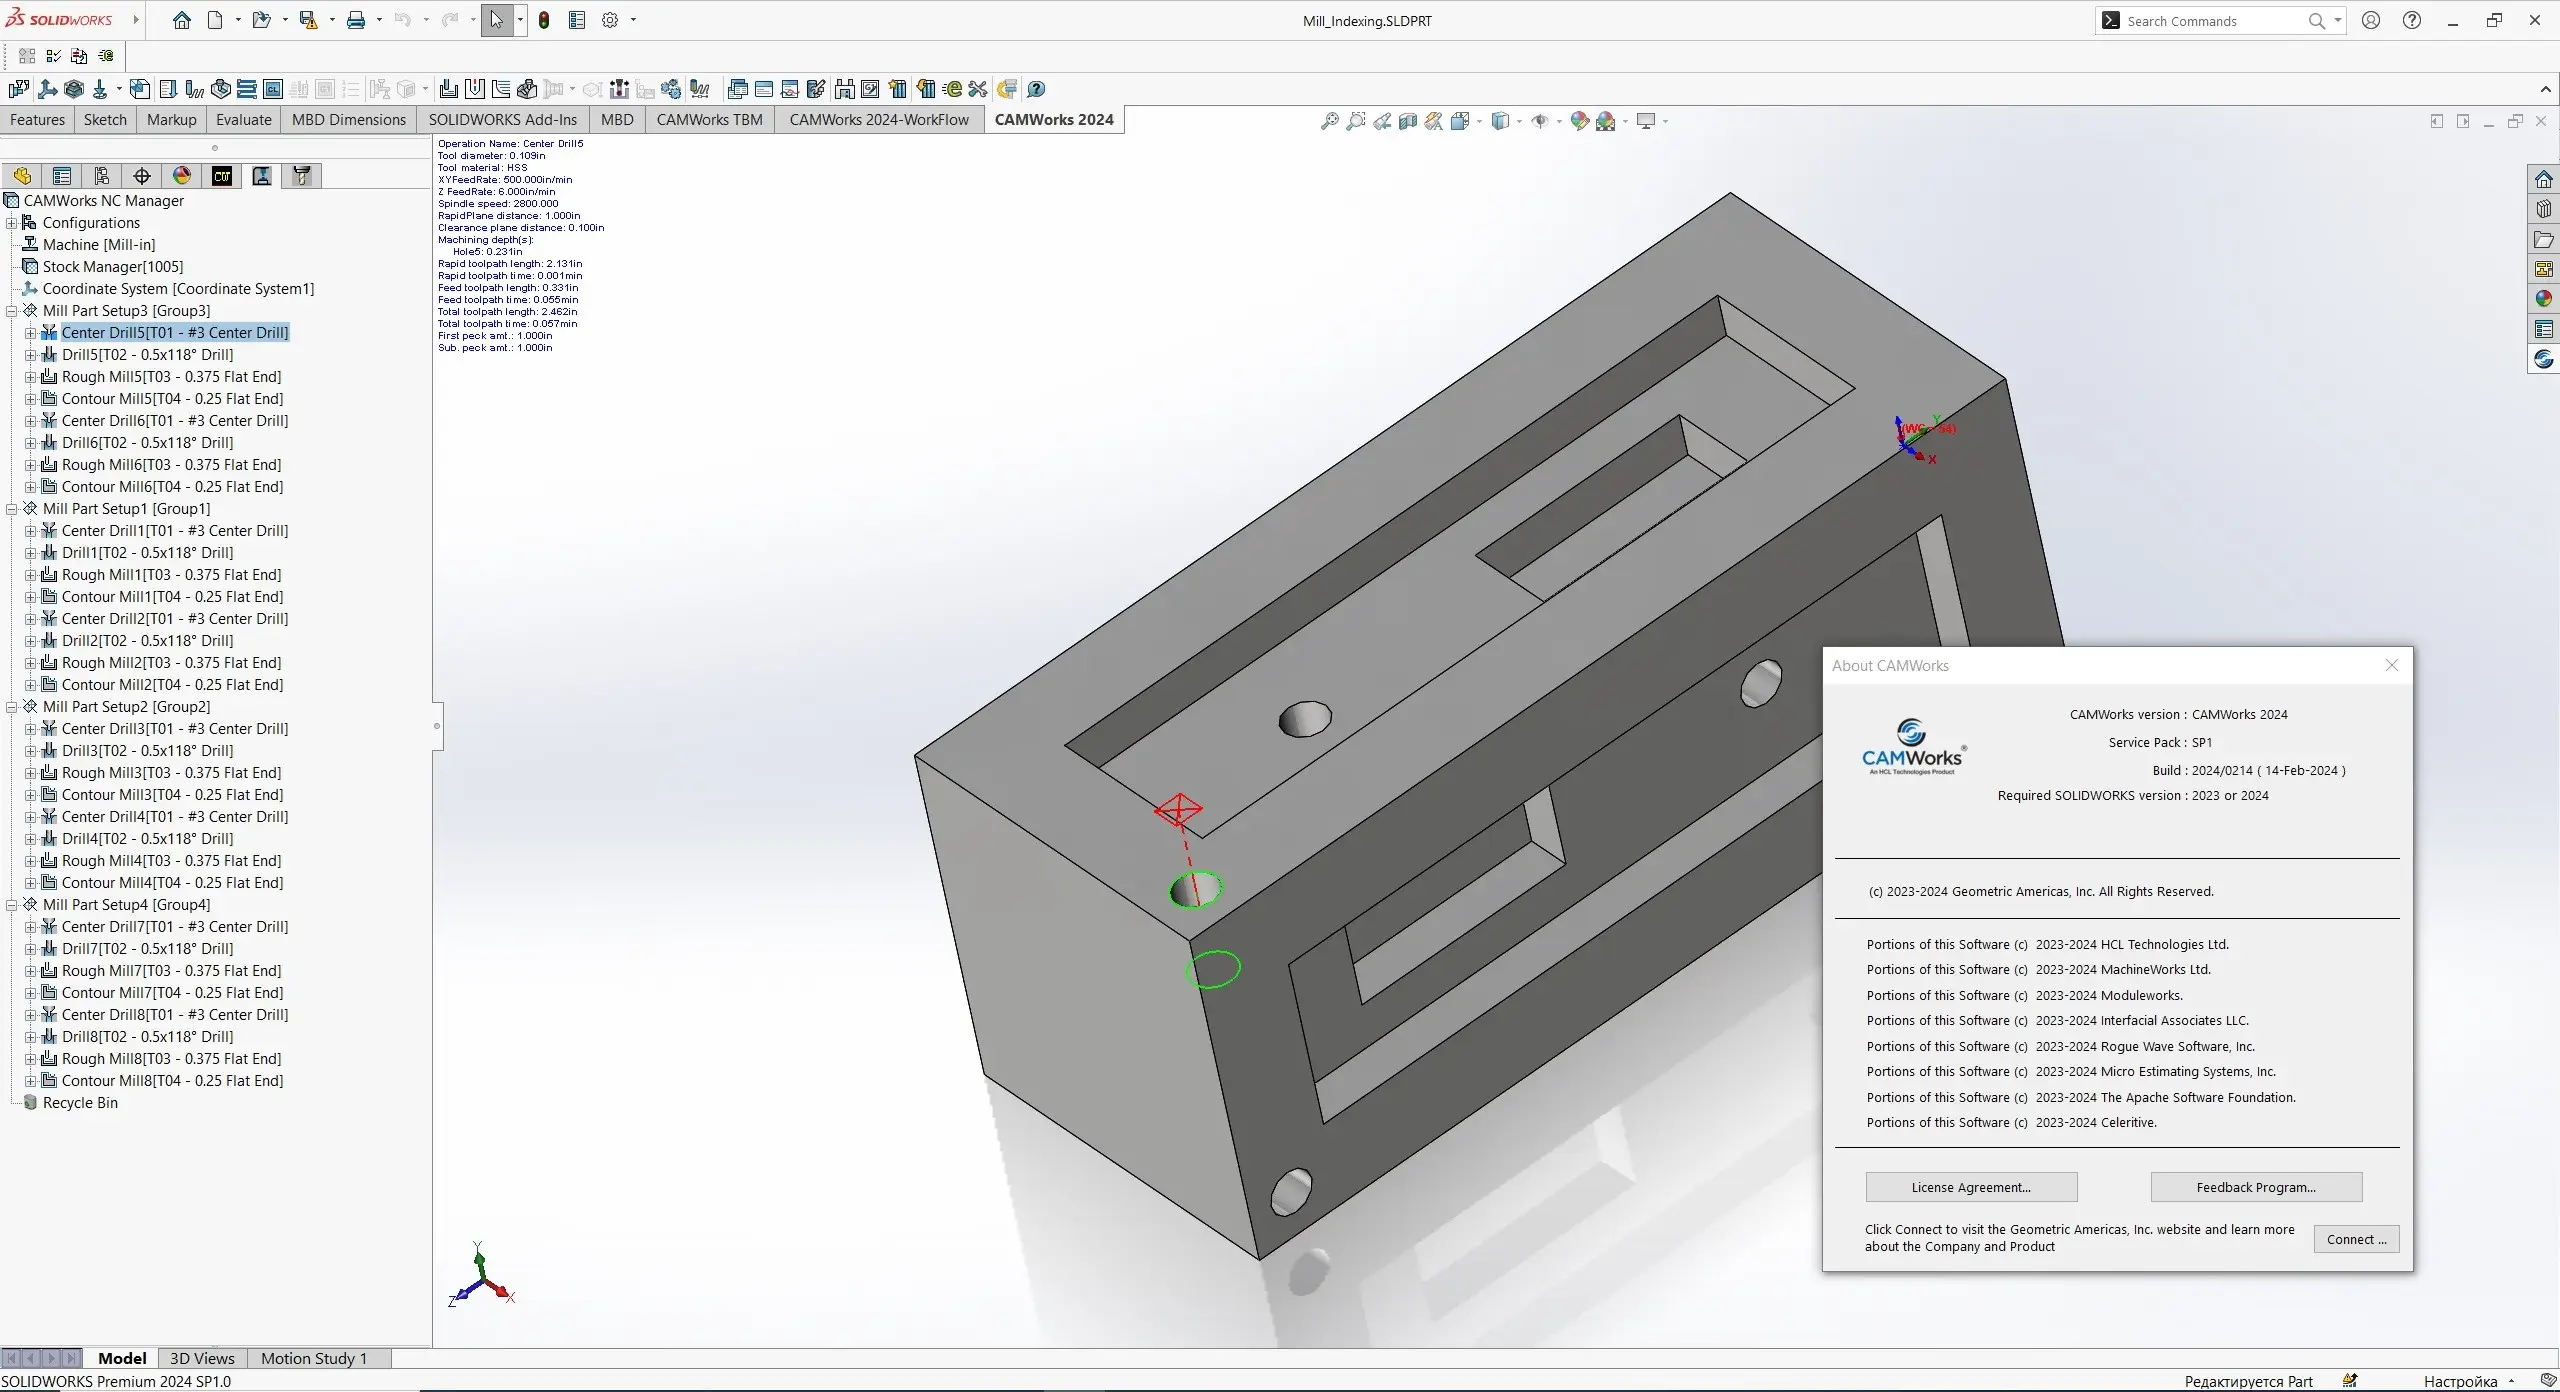Image resolution: width=2560 pixels, height=1392 pixels.
Task: Expand the Configurations tree node
Action: click(12, 223)
